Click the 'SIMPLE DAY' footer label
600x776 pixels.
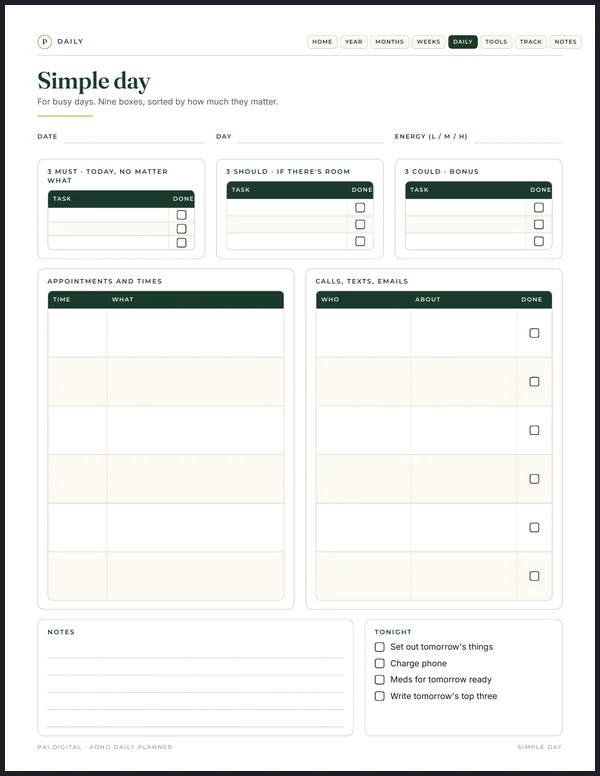540,747
